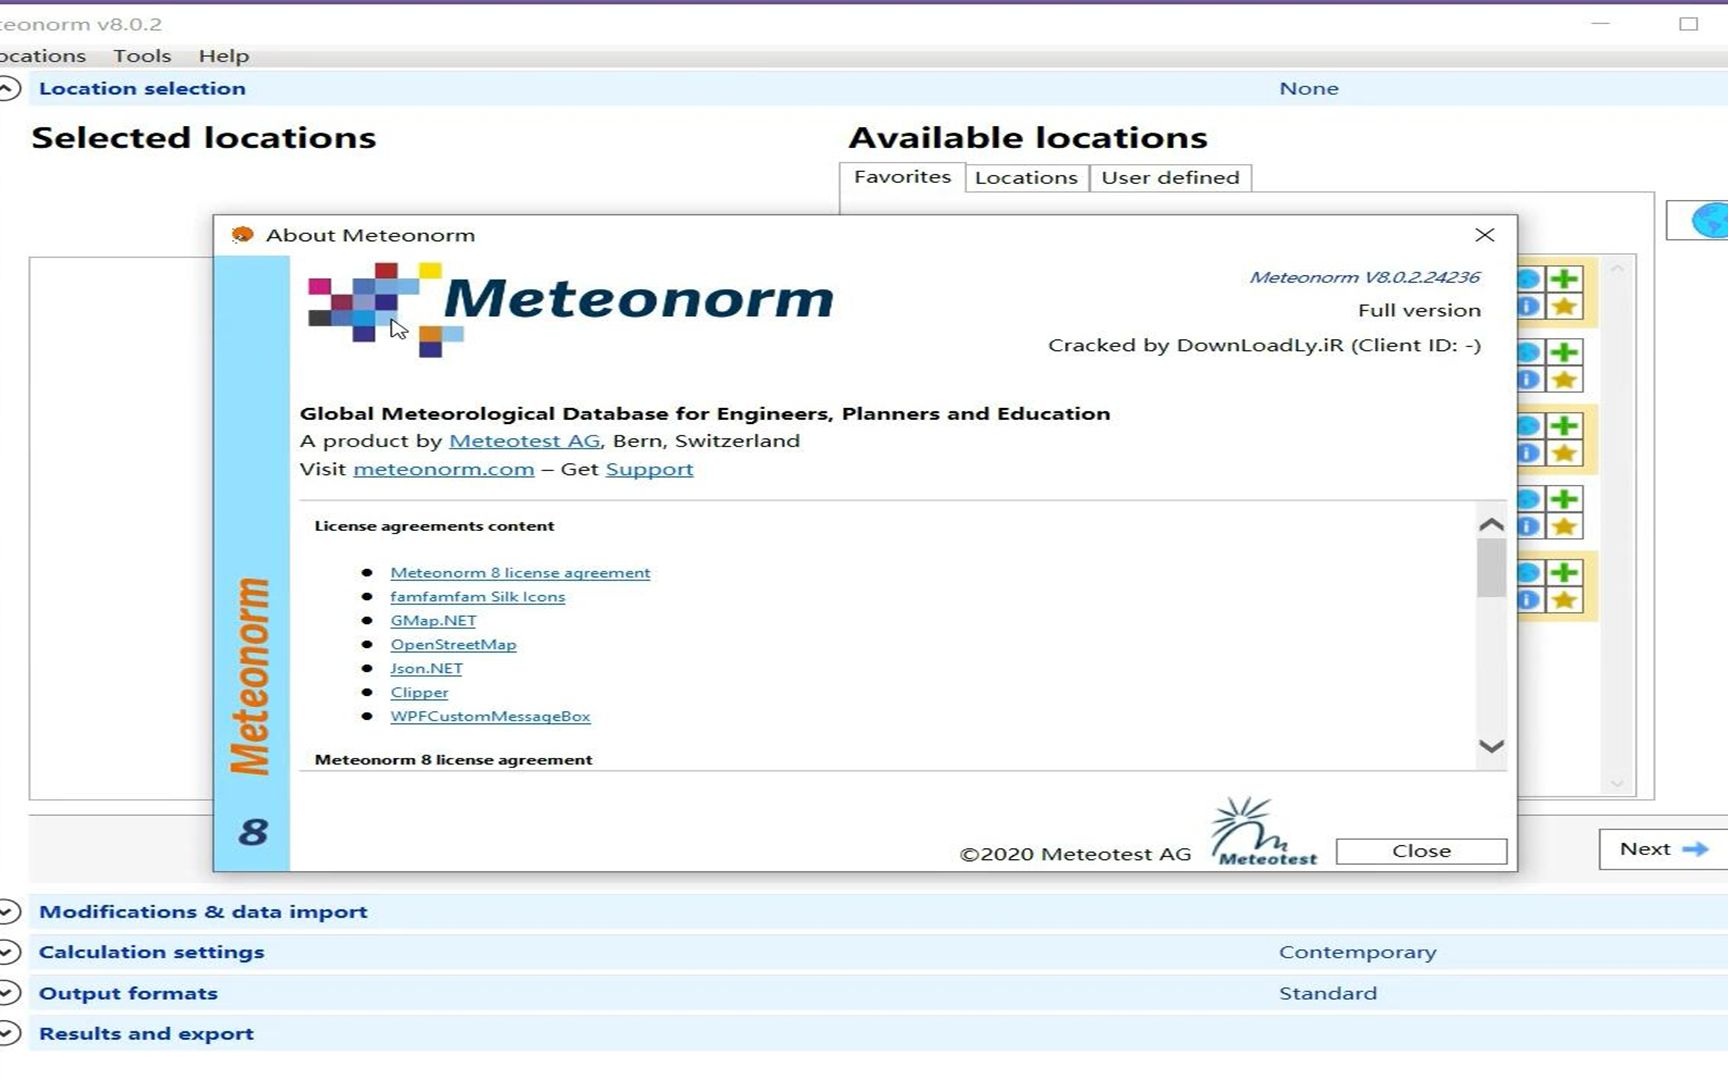Screen dimensions: 1728x1080
Task: Add the third listed location with green plus
Action: (1565, 426)
